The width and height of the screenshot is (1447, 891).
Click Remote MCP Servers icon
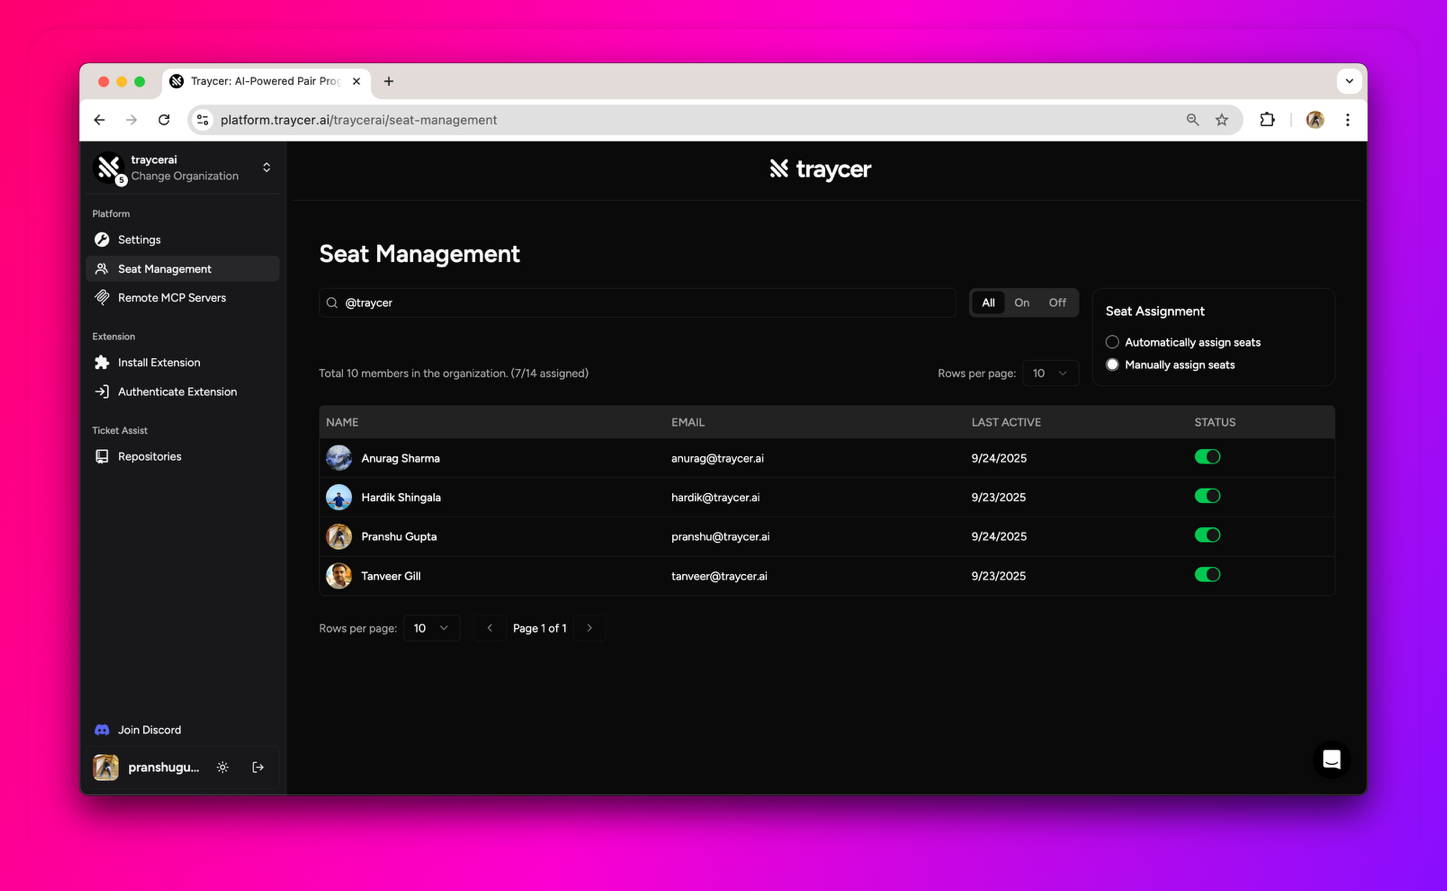[102, 298]
